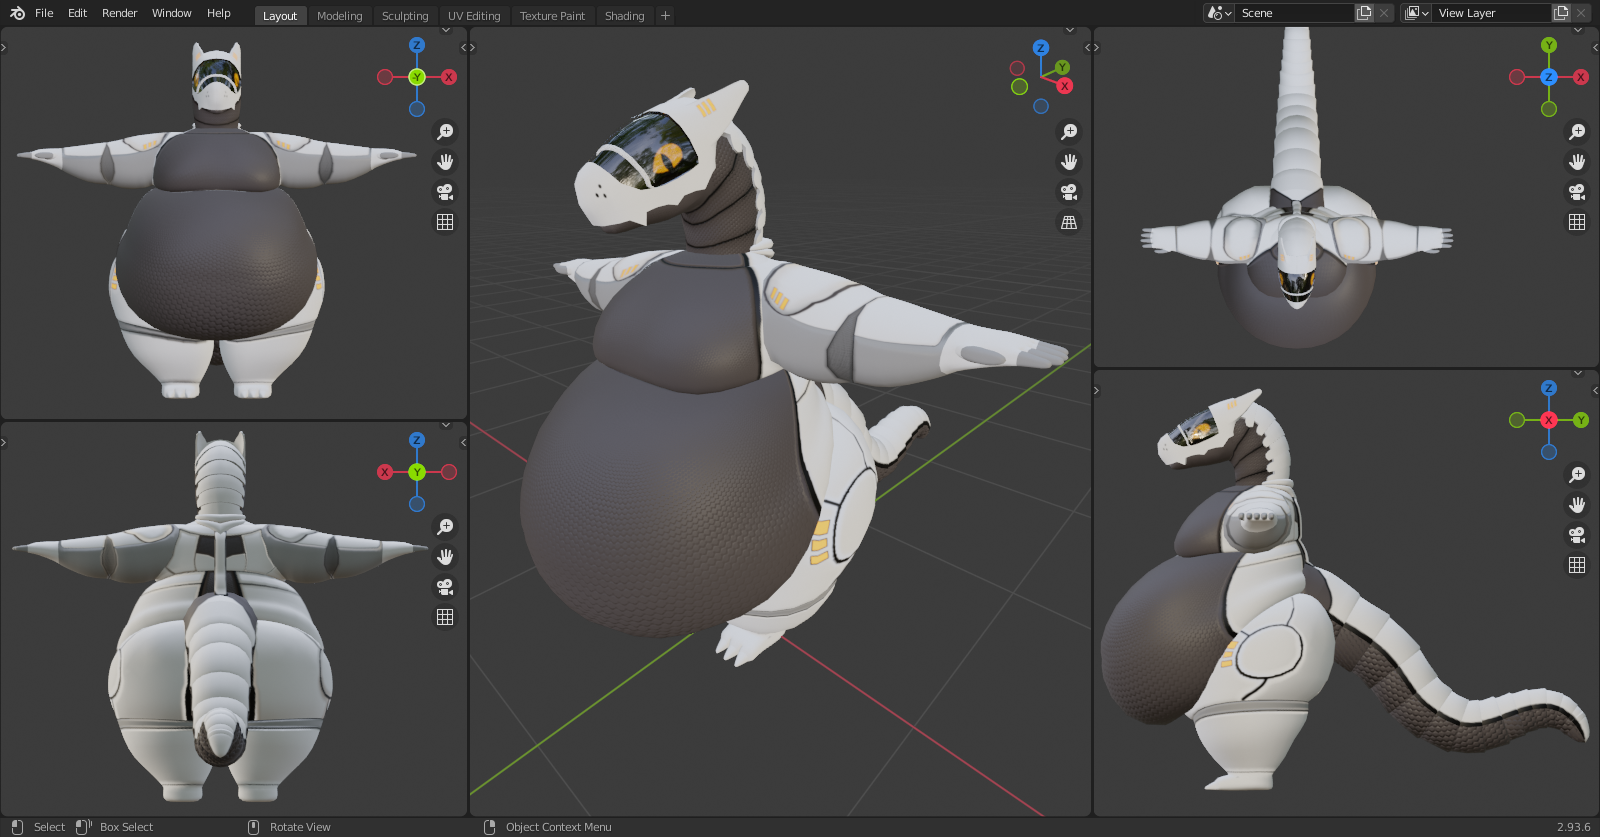Click the version '2.93.6' status text
1600x837 pixels.
[1573, 827]
